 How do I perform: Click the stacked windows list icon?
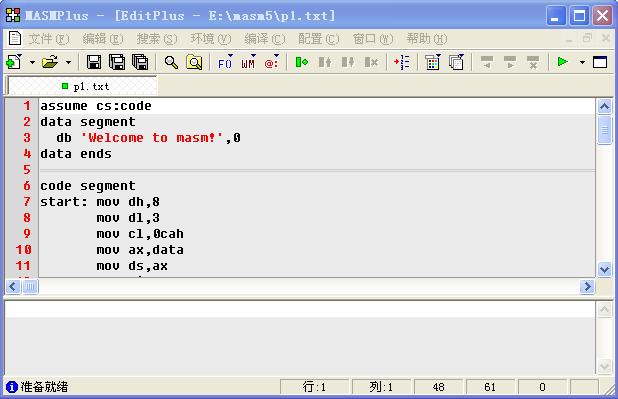pos(456,62)
